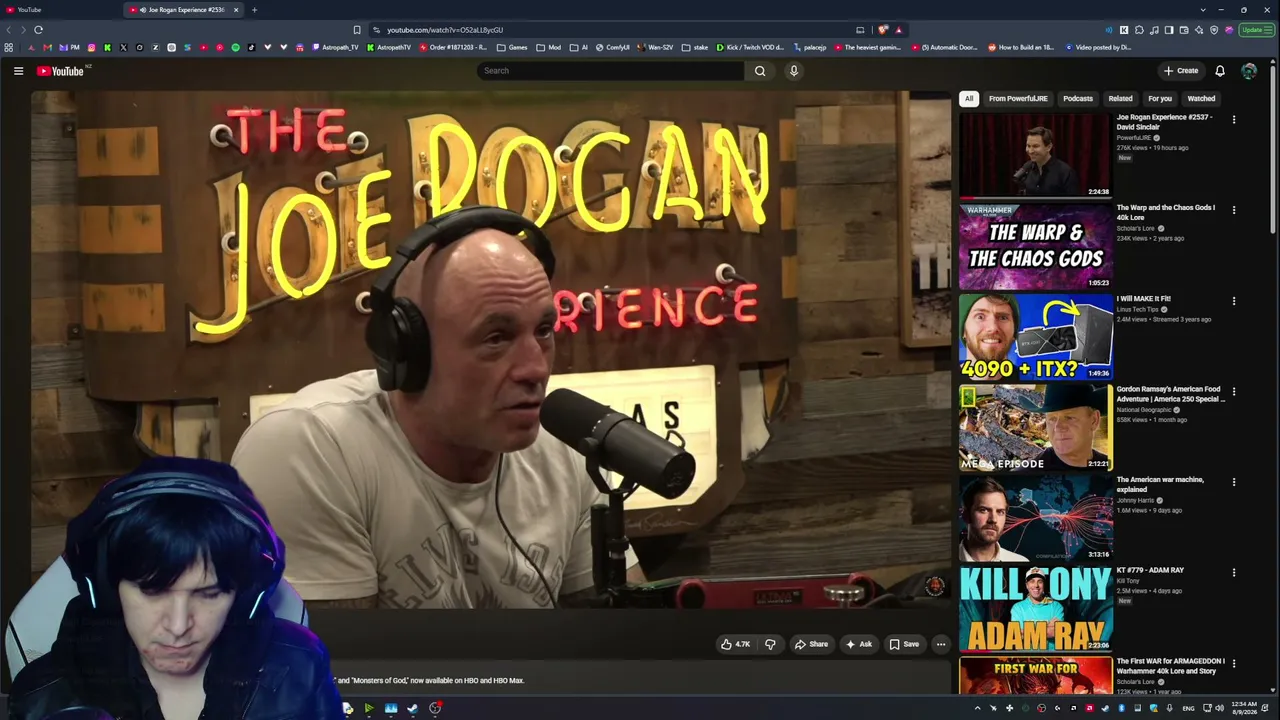
Task: Open more actions ellipsis under the video
Action: tap(940, 644)
